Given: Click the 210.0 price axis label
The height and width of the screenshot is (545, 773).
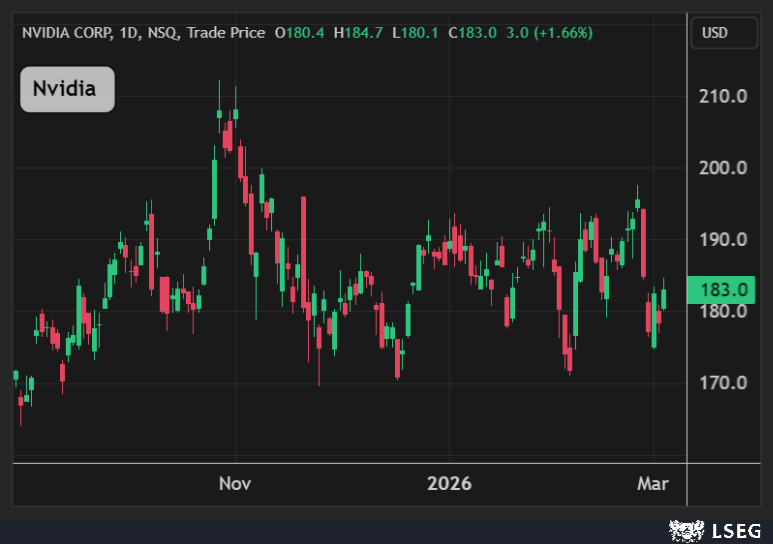Looking at the screenshot, I should 725,97.
